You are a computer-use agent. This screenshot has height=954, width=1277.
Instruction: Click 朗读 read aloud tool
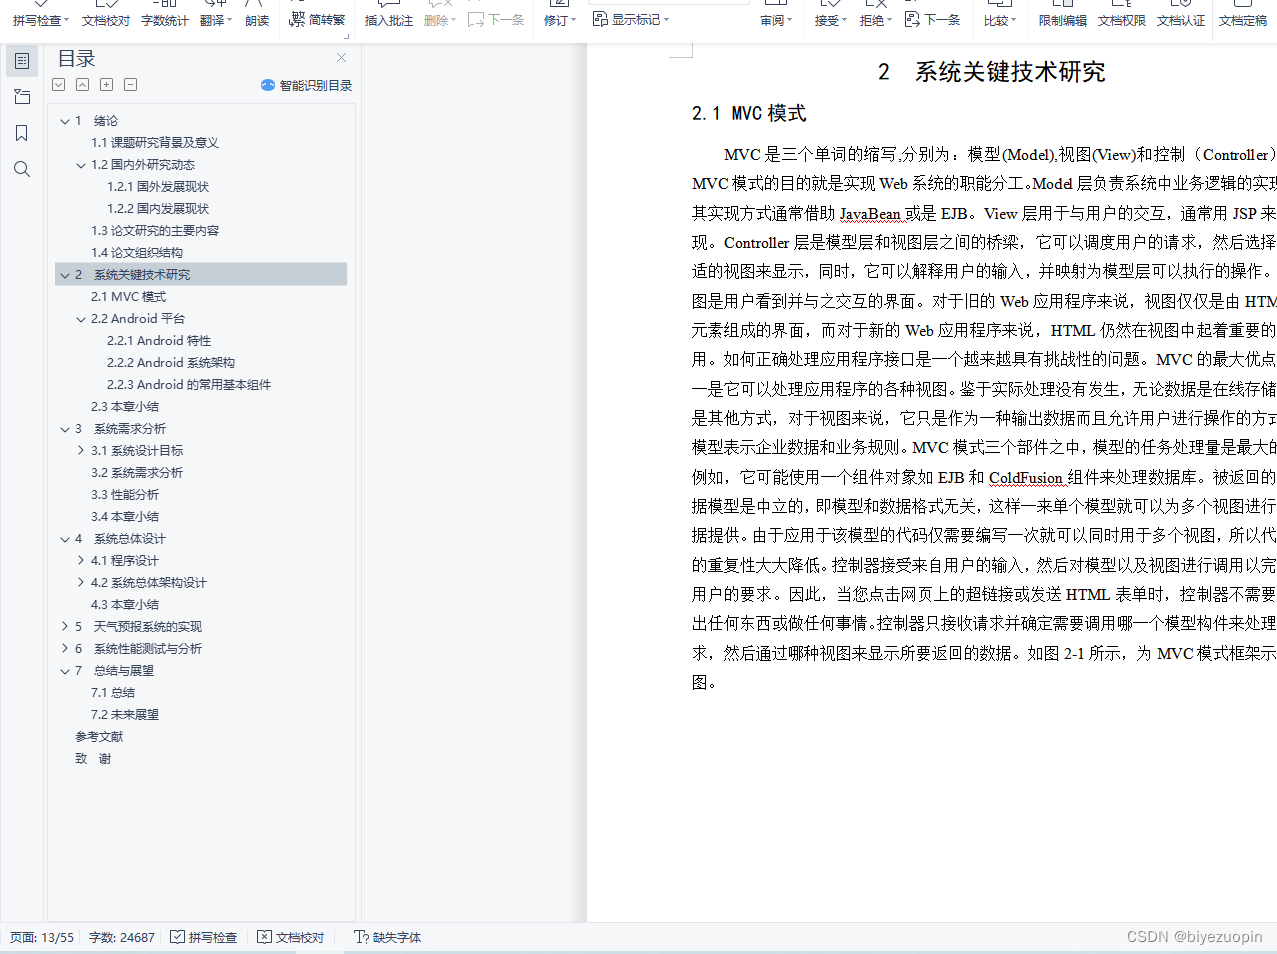(x=257, y=20)
